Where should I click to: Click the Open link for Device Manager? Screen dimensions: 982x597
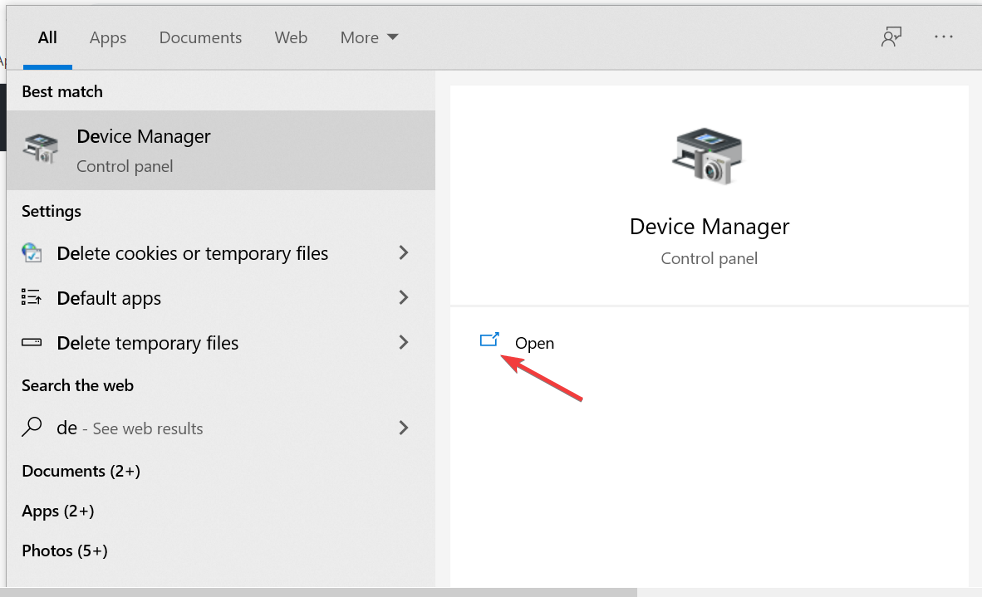click(x=534, y=343)
